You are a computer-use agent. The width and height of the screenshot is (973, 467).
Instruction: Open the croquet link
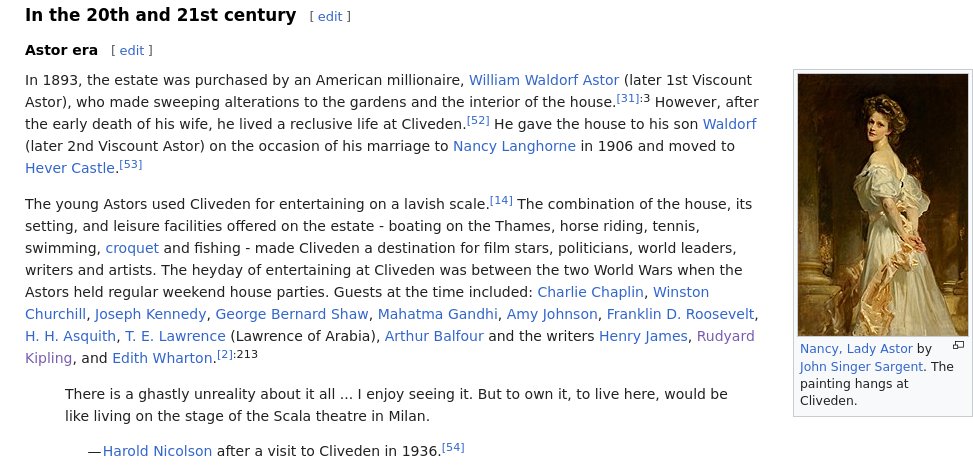click(132, 248)
